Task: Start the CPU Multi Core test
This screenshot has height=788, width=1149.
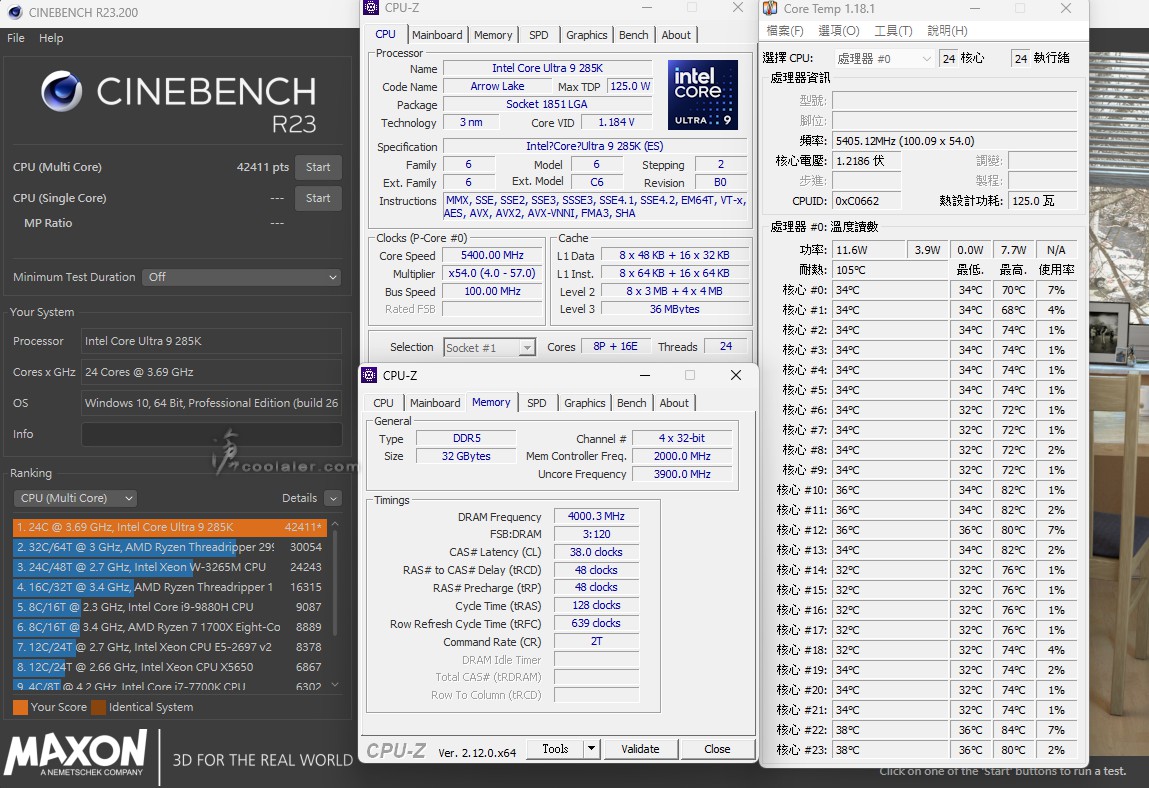Action: click(318, 167)
